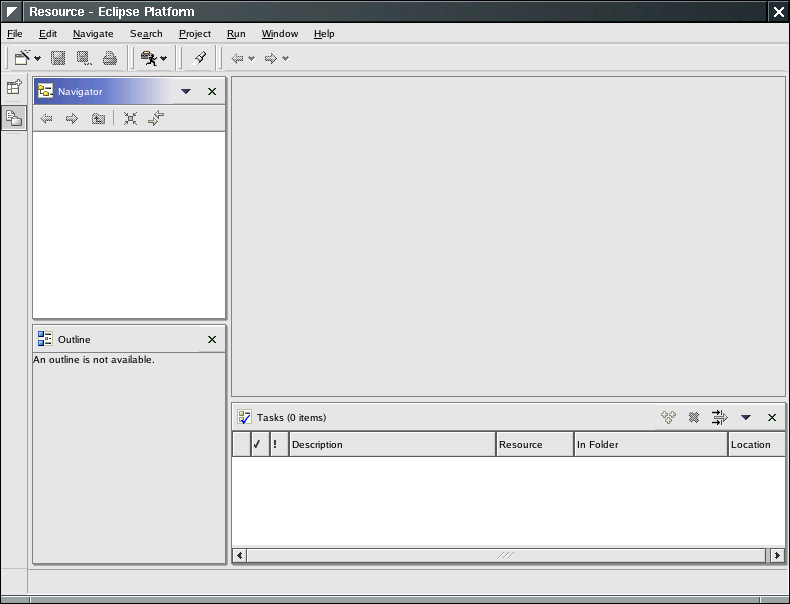The height and width of the screenshot is (604, 790).
Task: Click the Tasks horizontal scrollbar right arrow
Action: [776, 555]
